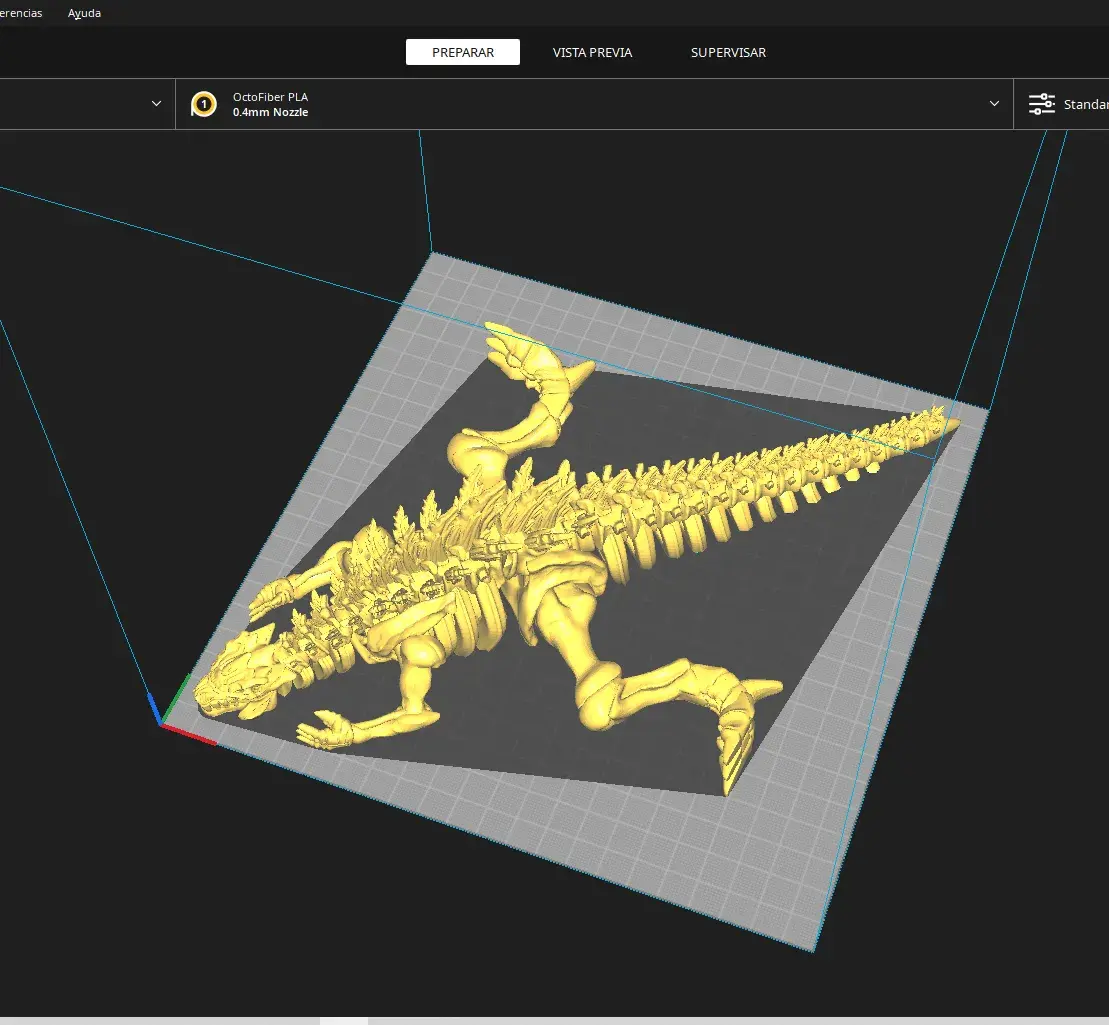The width and height of the screenshot is (1109, 1025).
Task: Click the 0.4mm Nozzle label
Action: point(270,113)
